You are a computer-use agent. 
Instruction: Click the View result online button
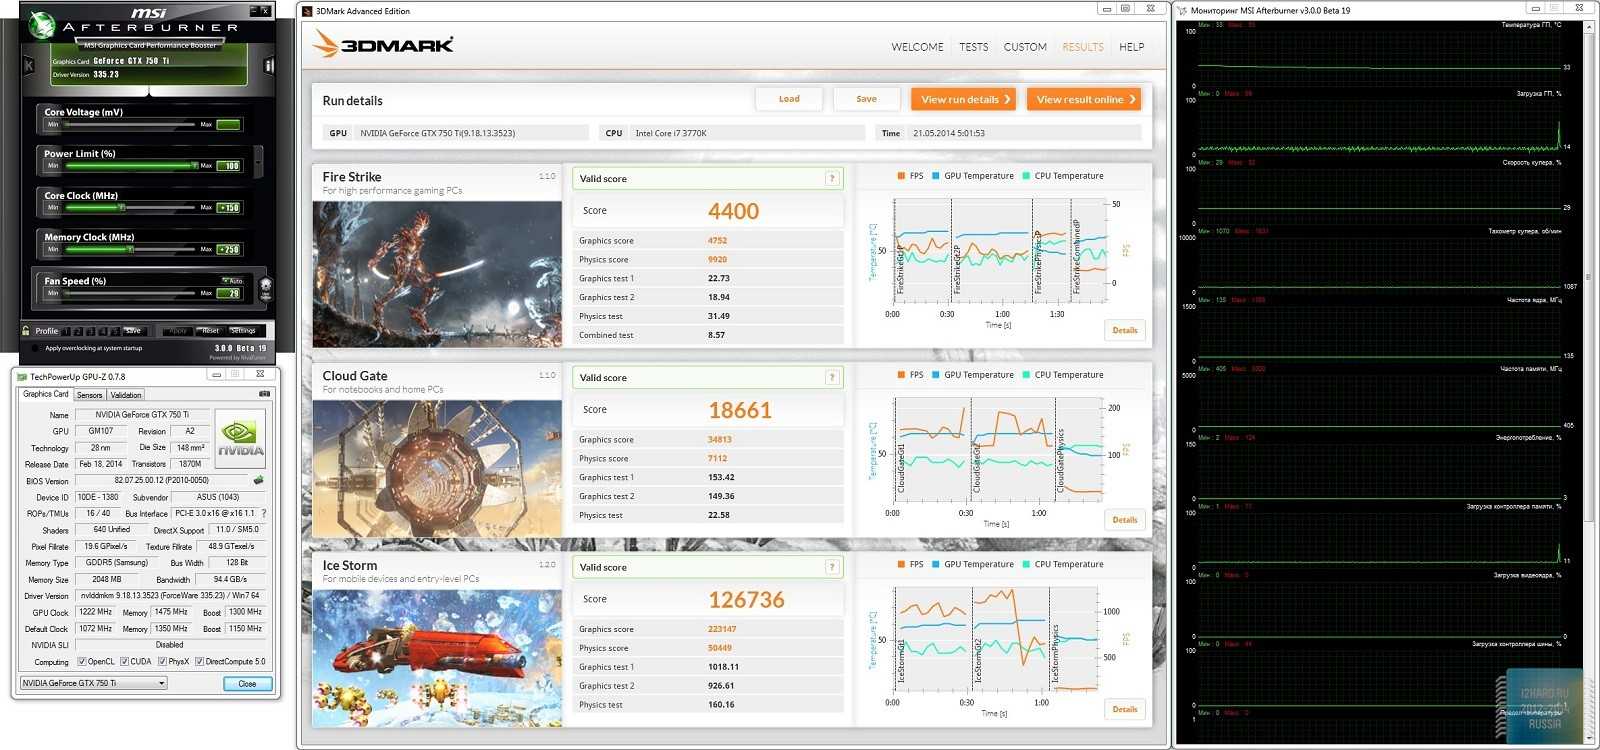click(1084, 99)
